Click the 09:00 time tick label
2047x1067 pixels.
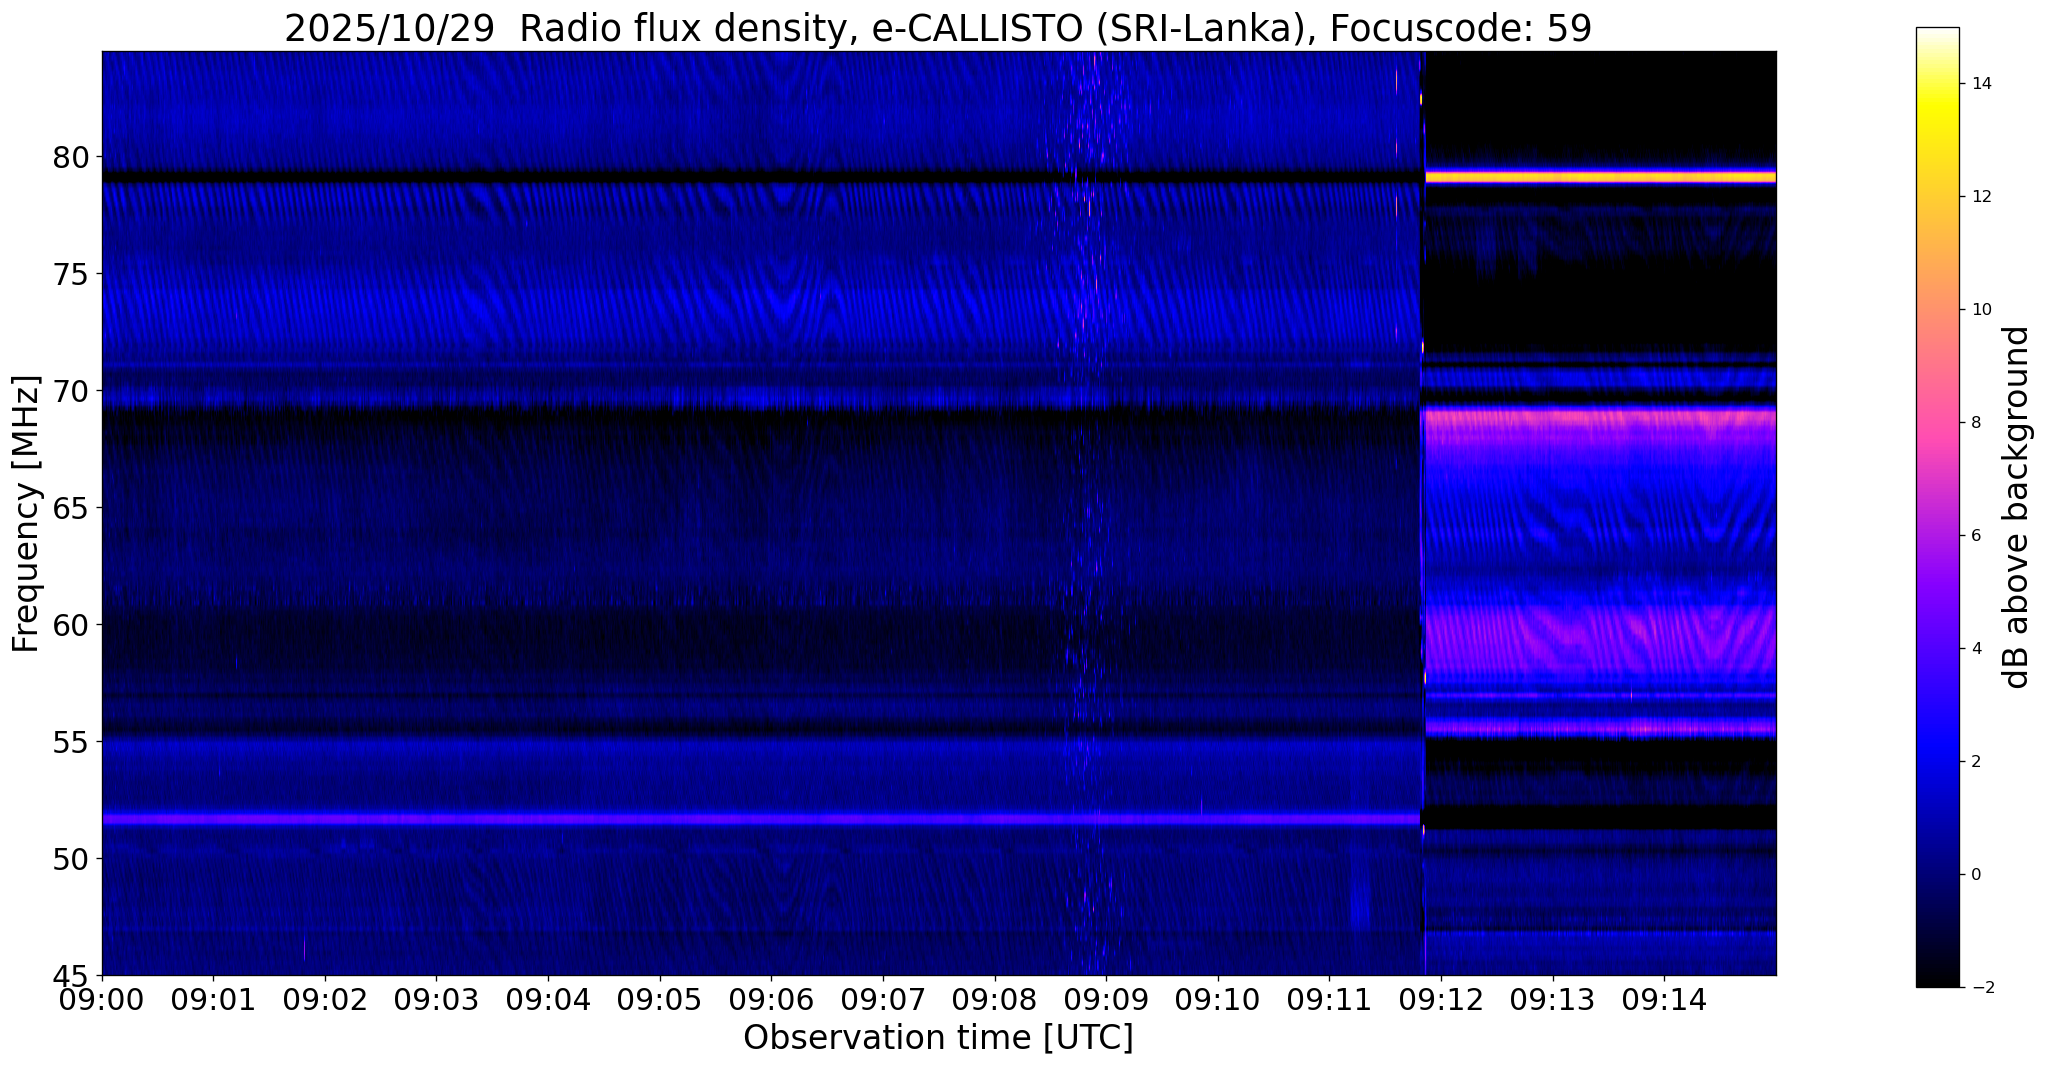coord(102,999)
